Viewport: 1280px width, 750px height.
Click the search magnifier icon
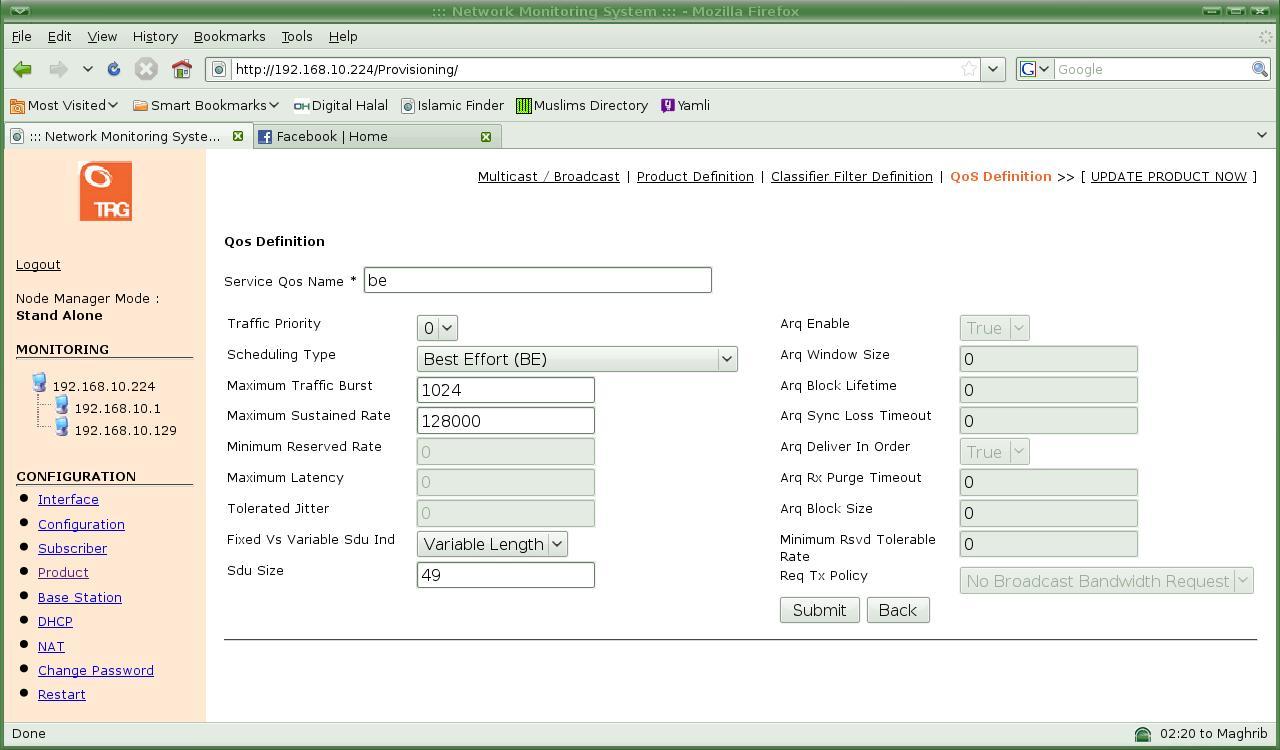tap(1260, 69)
